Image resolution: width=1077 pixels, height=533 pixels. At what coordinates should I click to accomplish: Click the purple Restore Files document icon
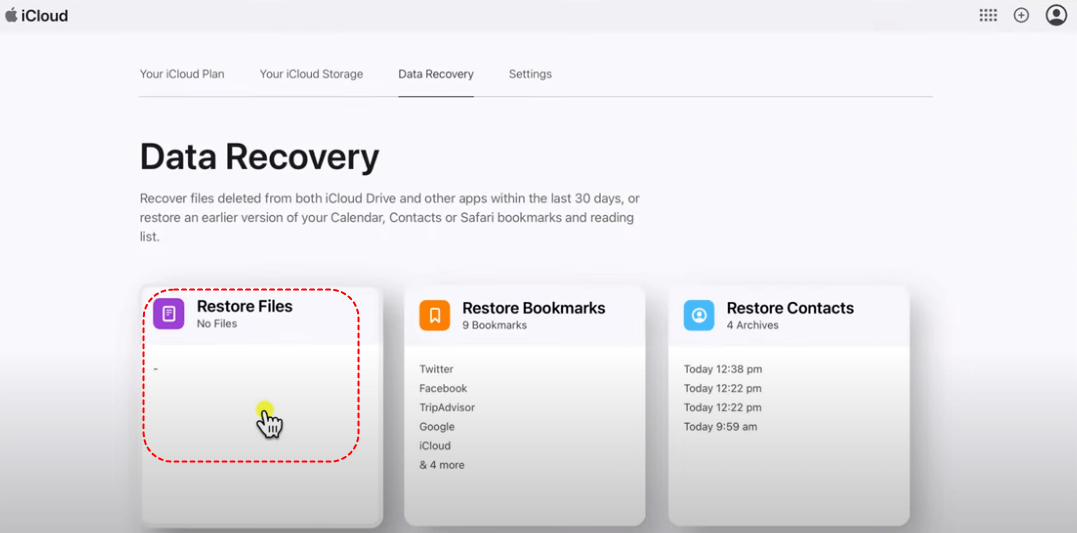pyautogui.click(x=168, y=314)
